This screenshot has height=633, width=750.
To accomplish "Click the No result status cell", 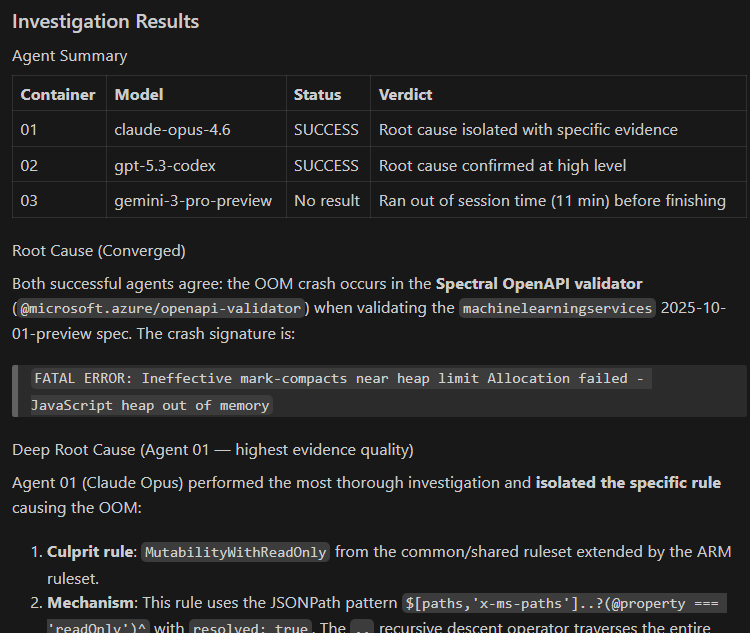I will [x=326, y=200].
